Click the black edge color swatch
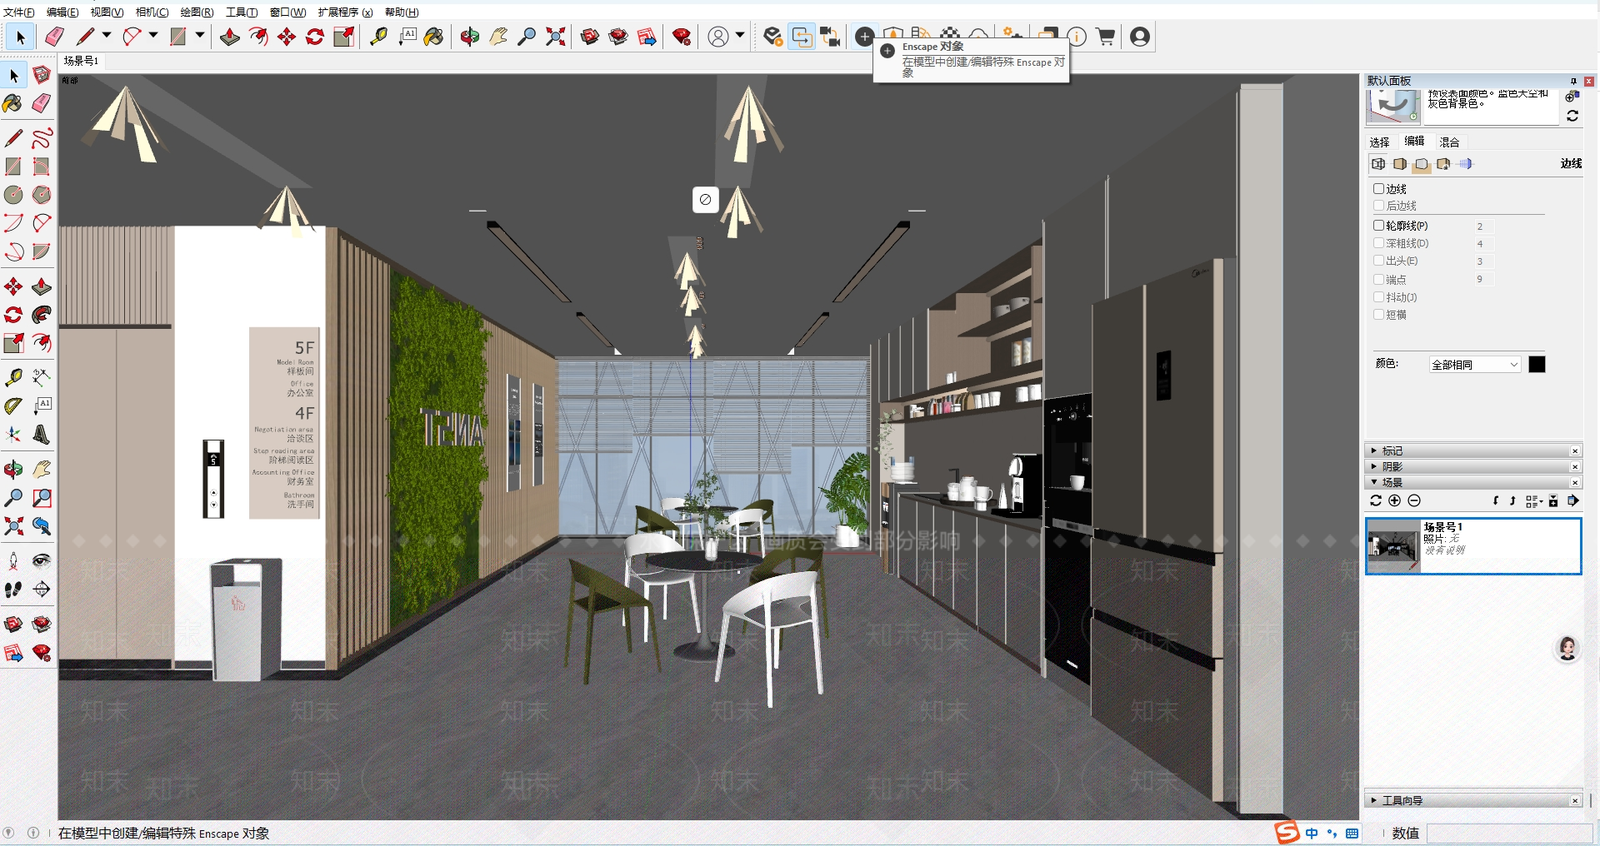The width and height of the screenshot is (1600, 846). click(1537, 364)
